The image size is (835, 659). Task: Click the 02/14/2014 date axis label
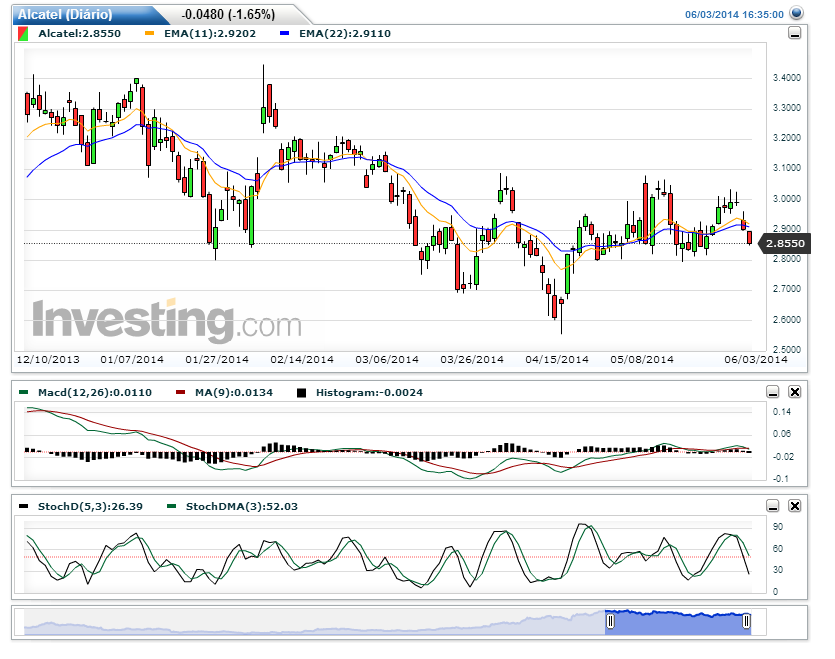pyautogui.click(x=302, y=360)
